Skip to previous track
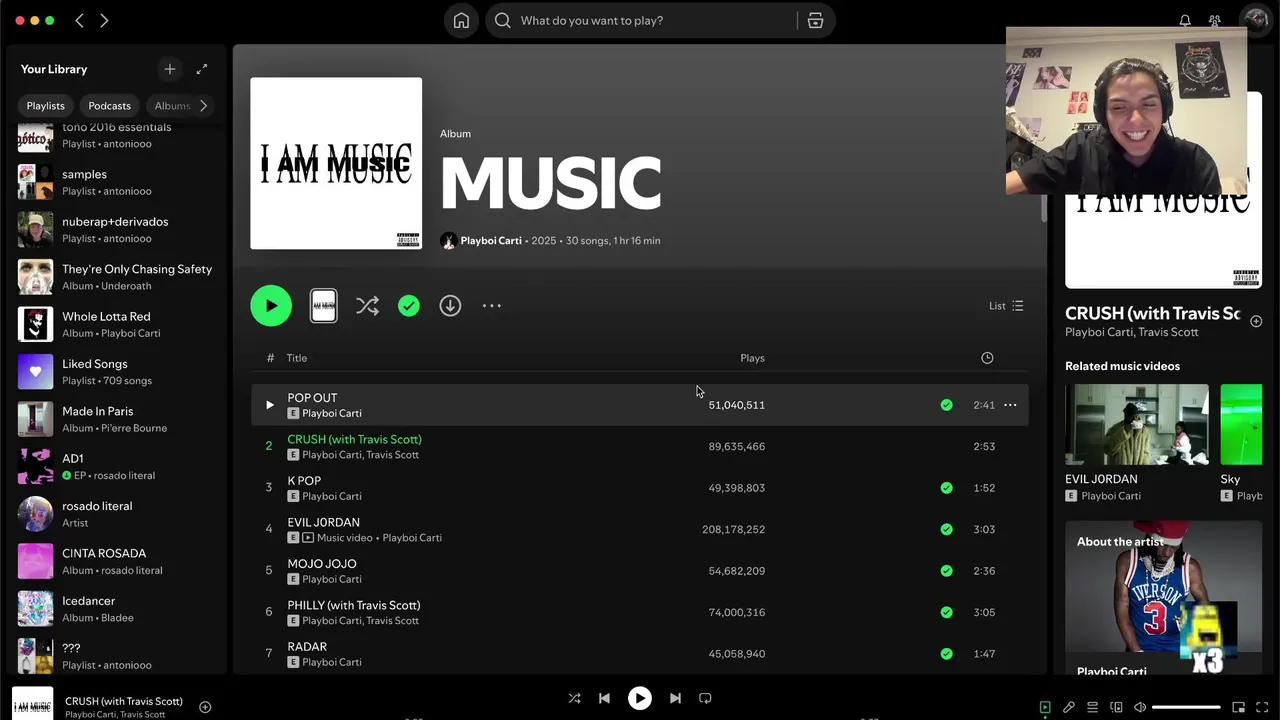Viewport: 1280px width, 720px height. coord(604,698)
